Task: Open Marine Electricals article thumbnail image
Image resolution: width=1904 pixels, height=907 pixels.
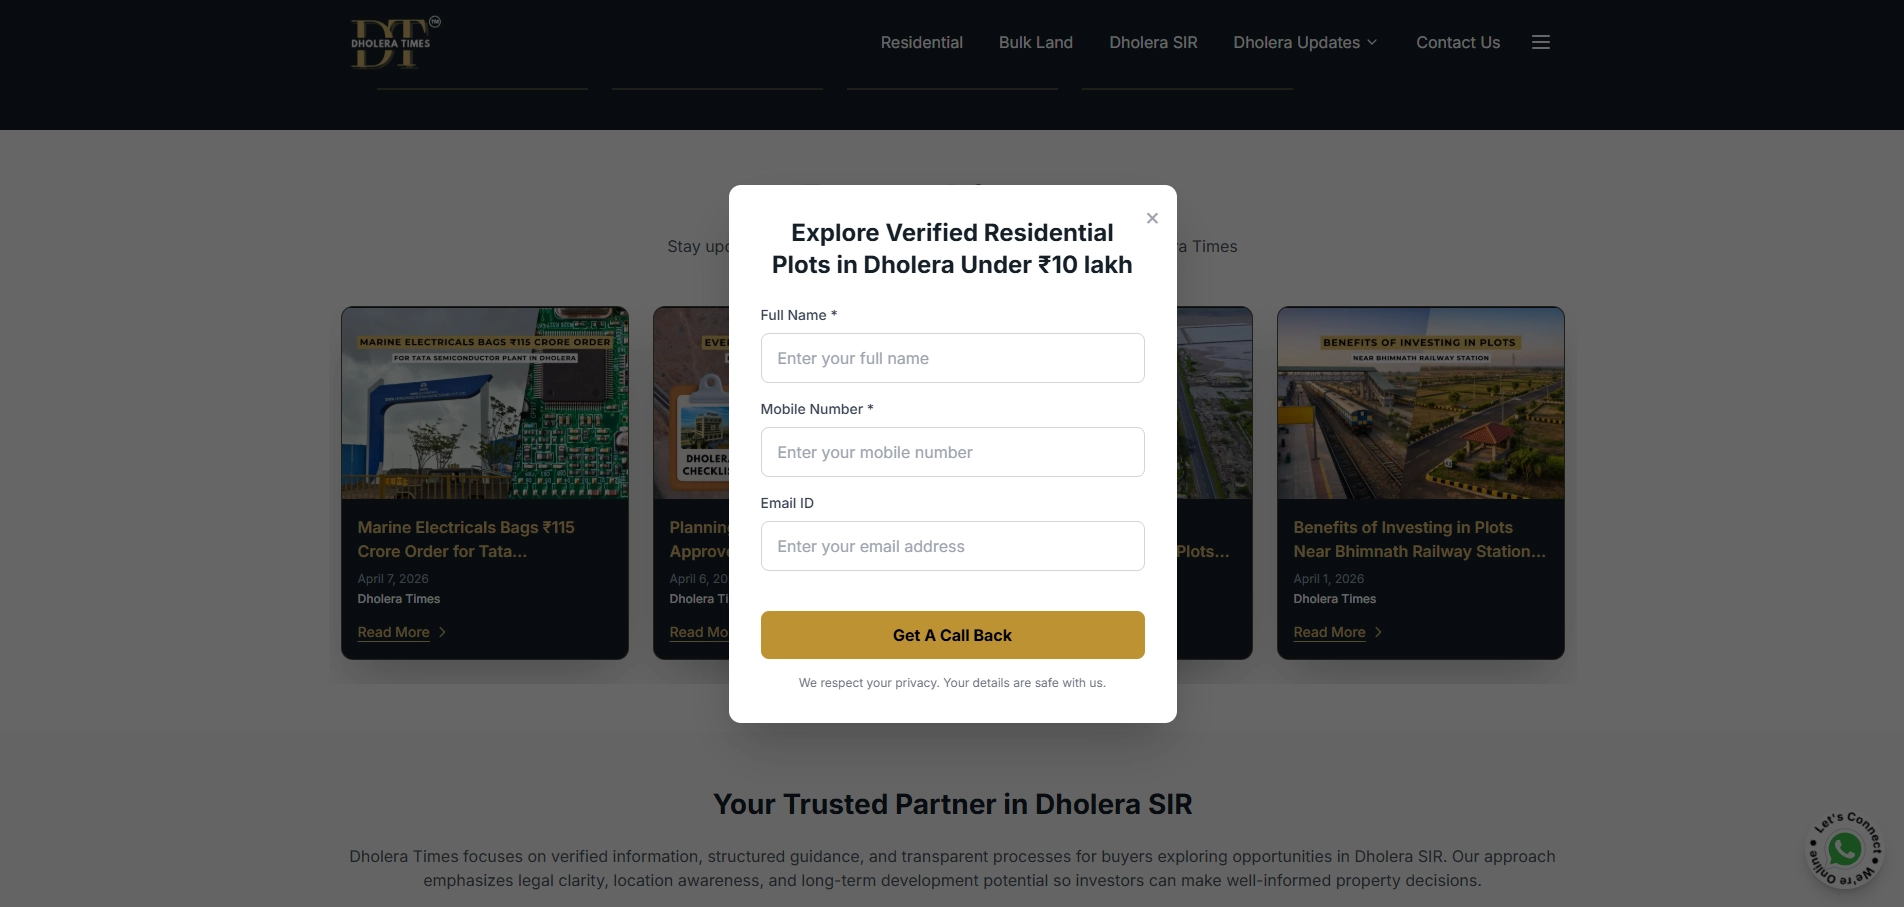Action: (x=485, y=403)
